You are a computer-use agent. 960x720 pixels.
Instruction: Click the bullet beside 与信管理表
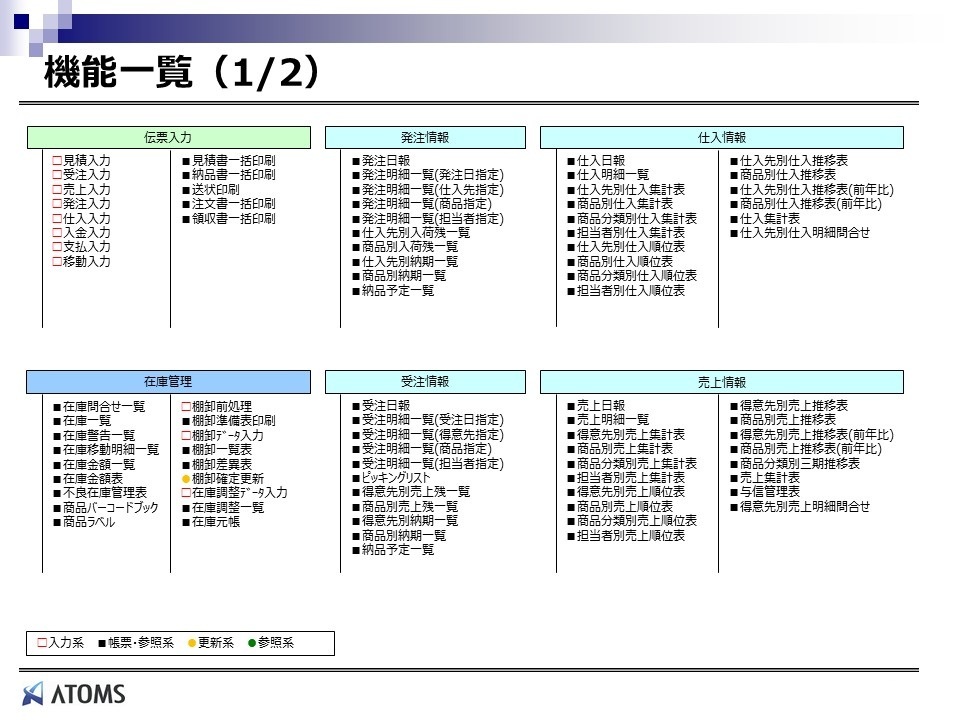(734, 492)
